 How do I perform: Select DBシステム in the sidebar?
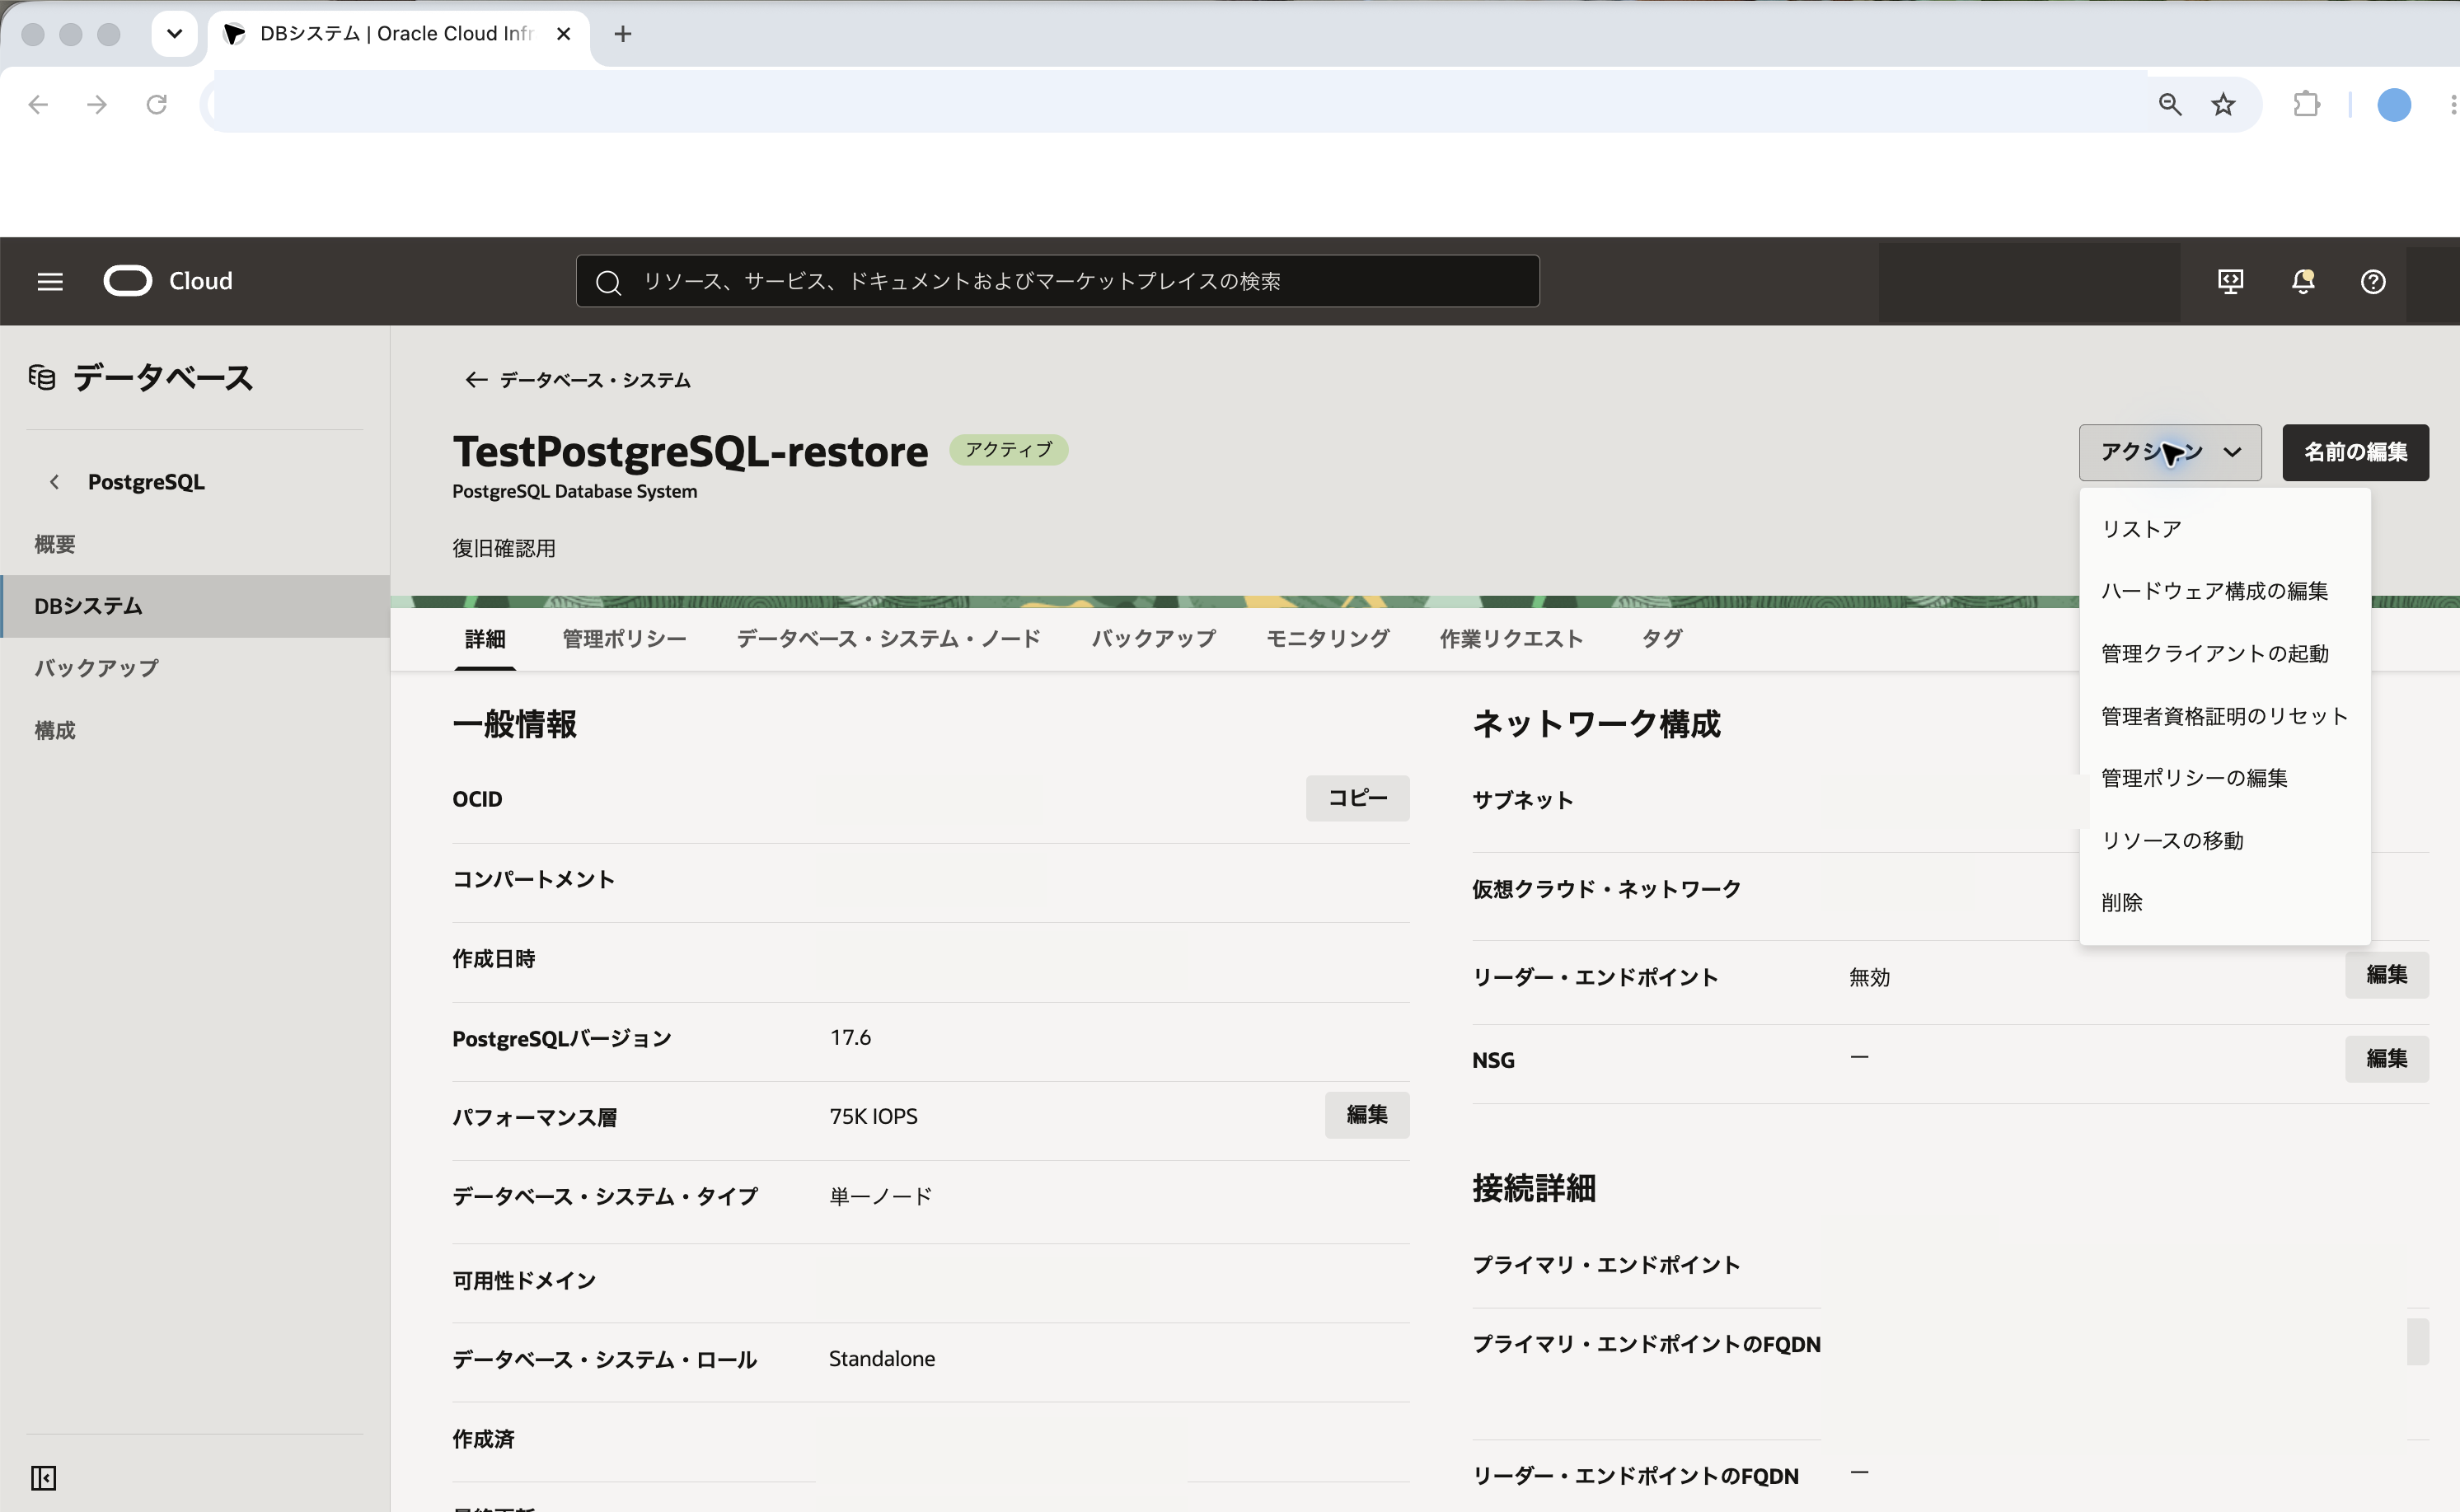[x=195, y=606]
